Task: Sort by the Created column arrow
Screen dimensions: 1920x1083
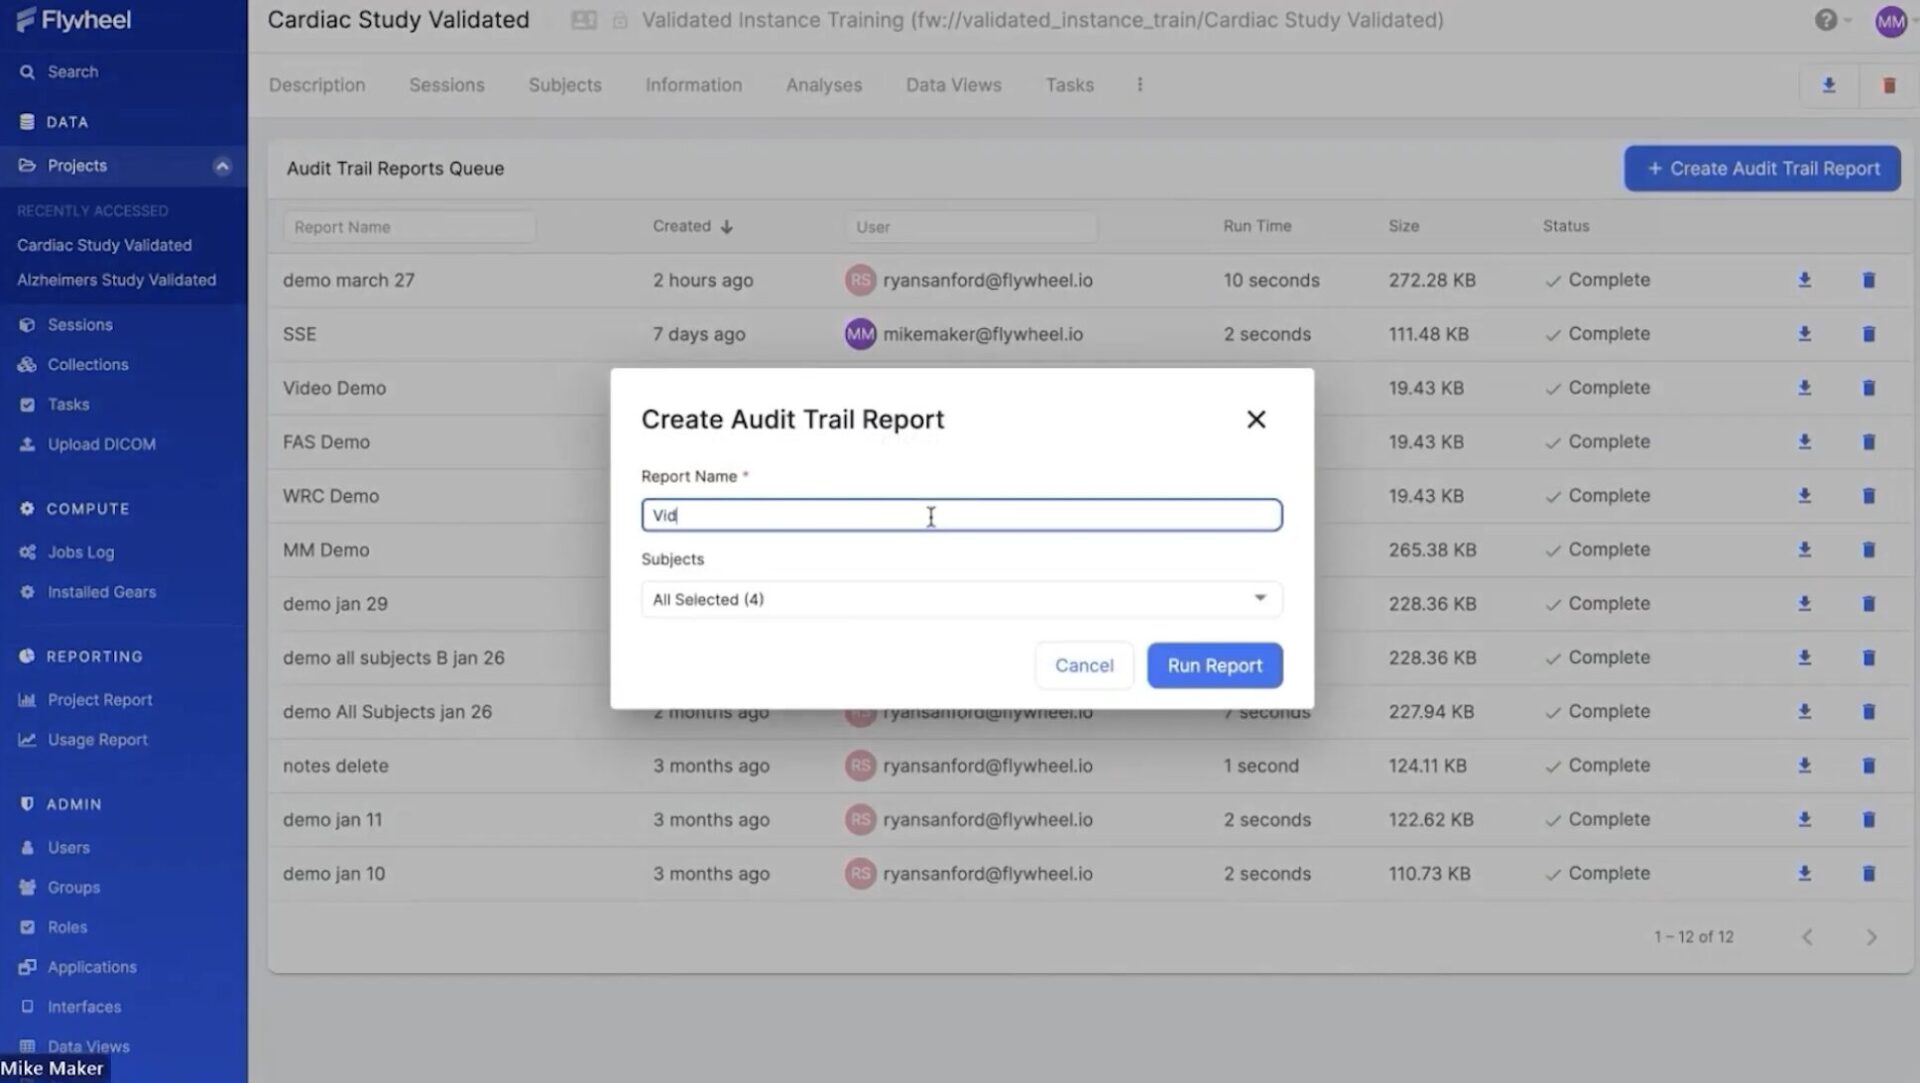Action: [727, 227]
